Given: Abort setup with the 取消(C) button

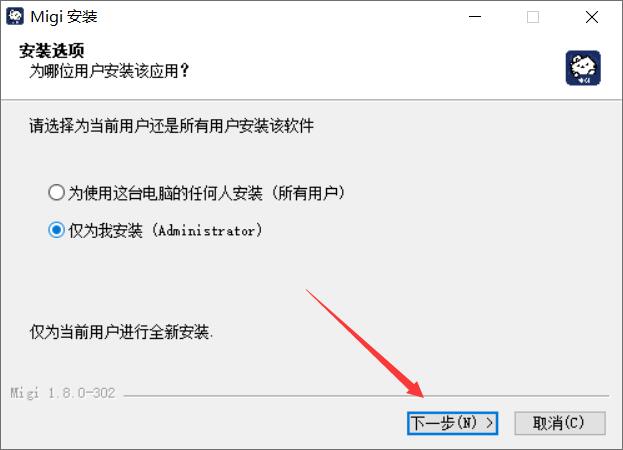Looking at the screenshot, I should click(560, 423).
